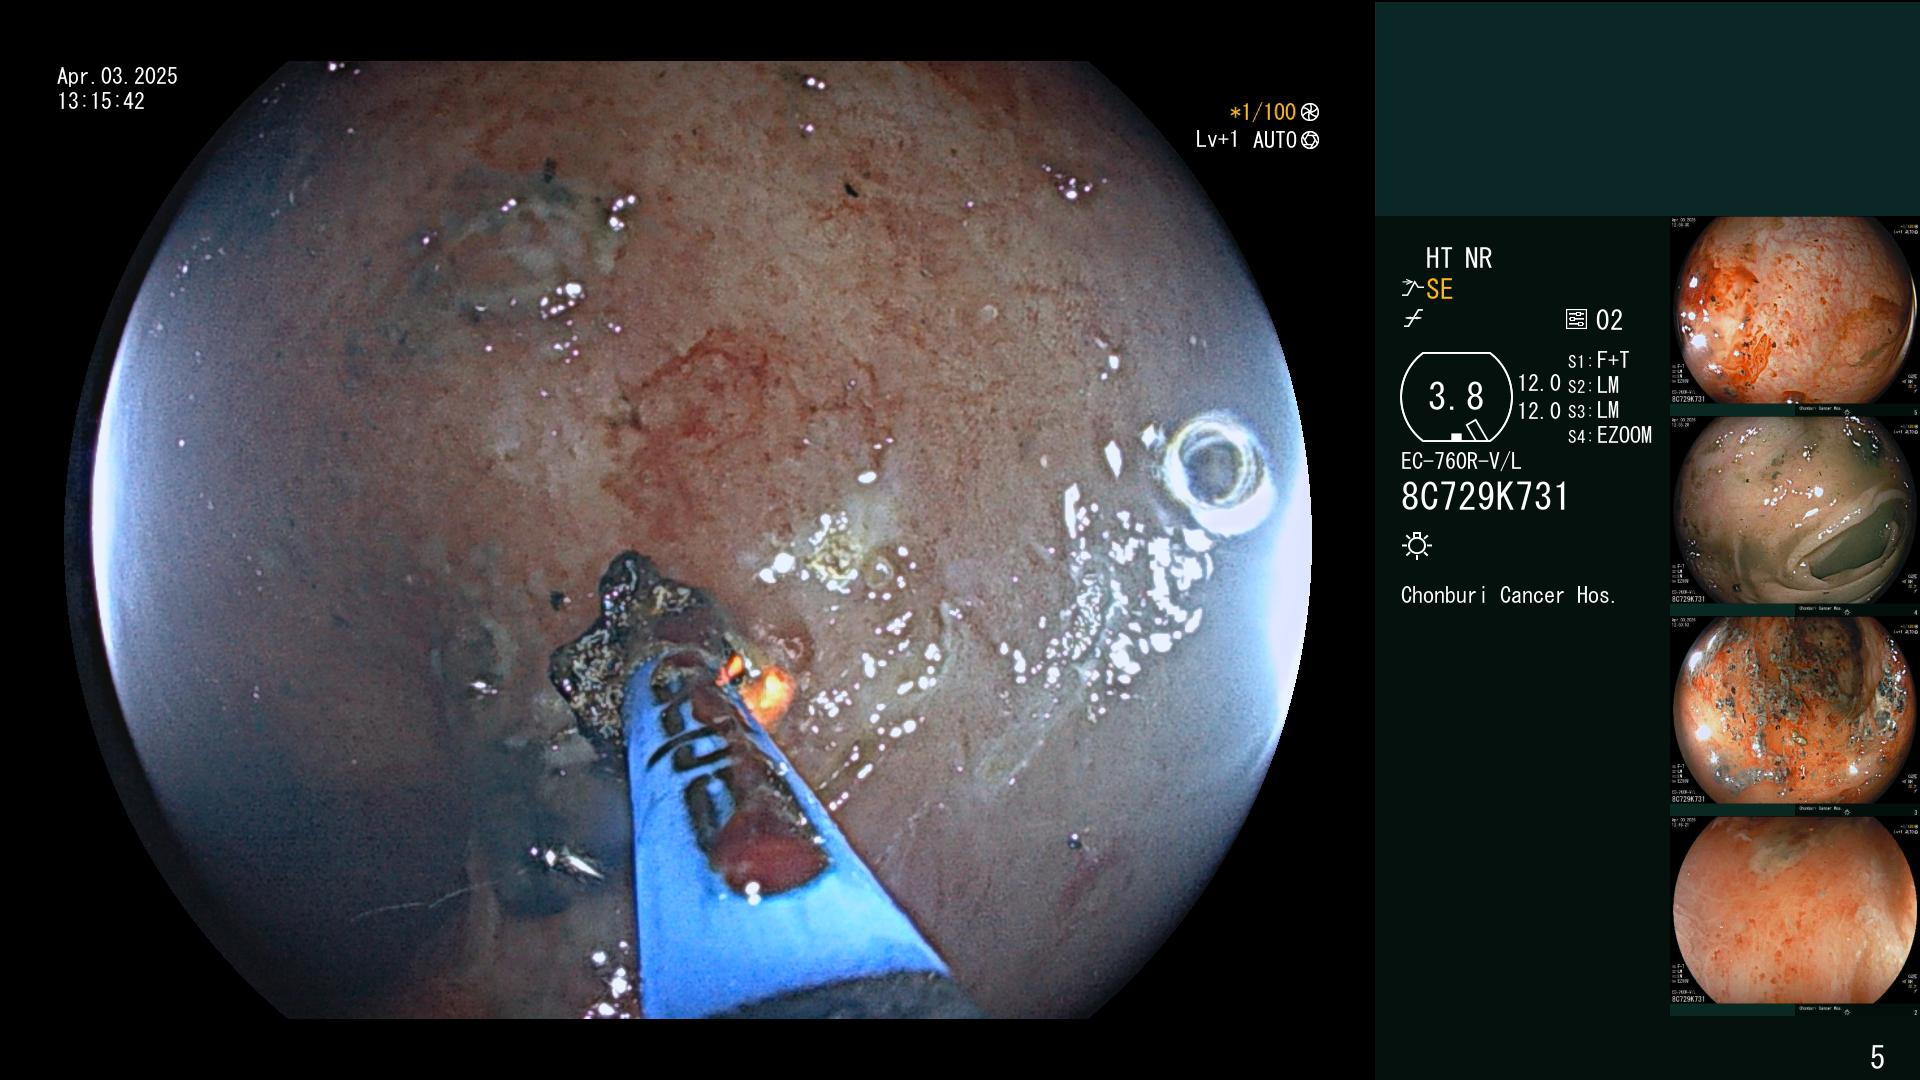Click the serial number 8C729K731
This screenshot has width=1920, height=1080.
pyautogui.click(x=1485, y=497)
